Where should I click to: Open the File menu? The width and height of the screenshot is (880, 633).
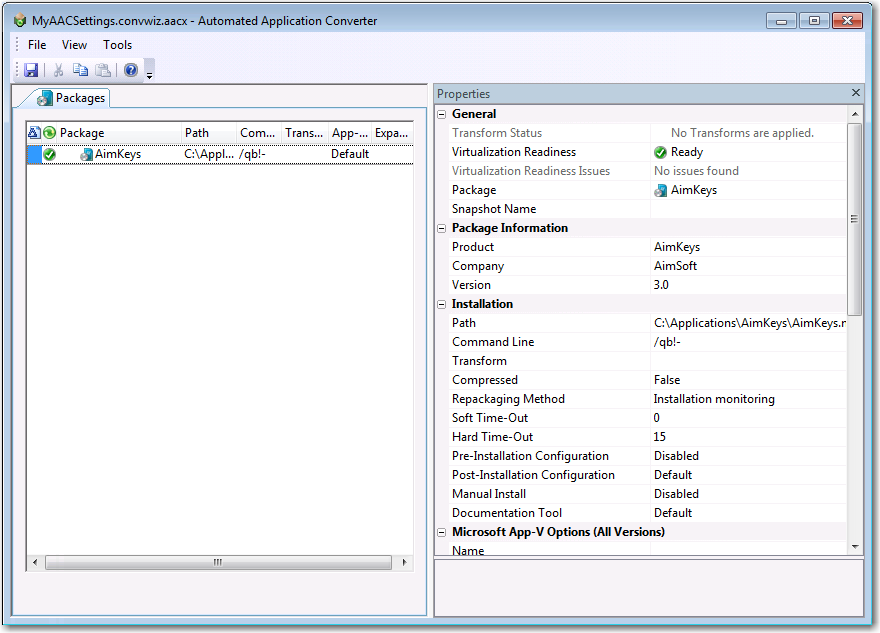pyautogui.click(x=37, y=45)
